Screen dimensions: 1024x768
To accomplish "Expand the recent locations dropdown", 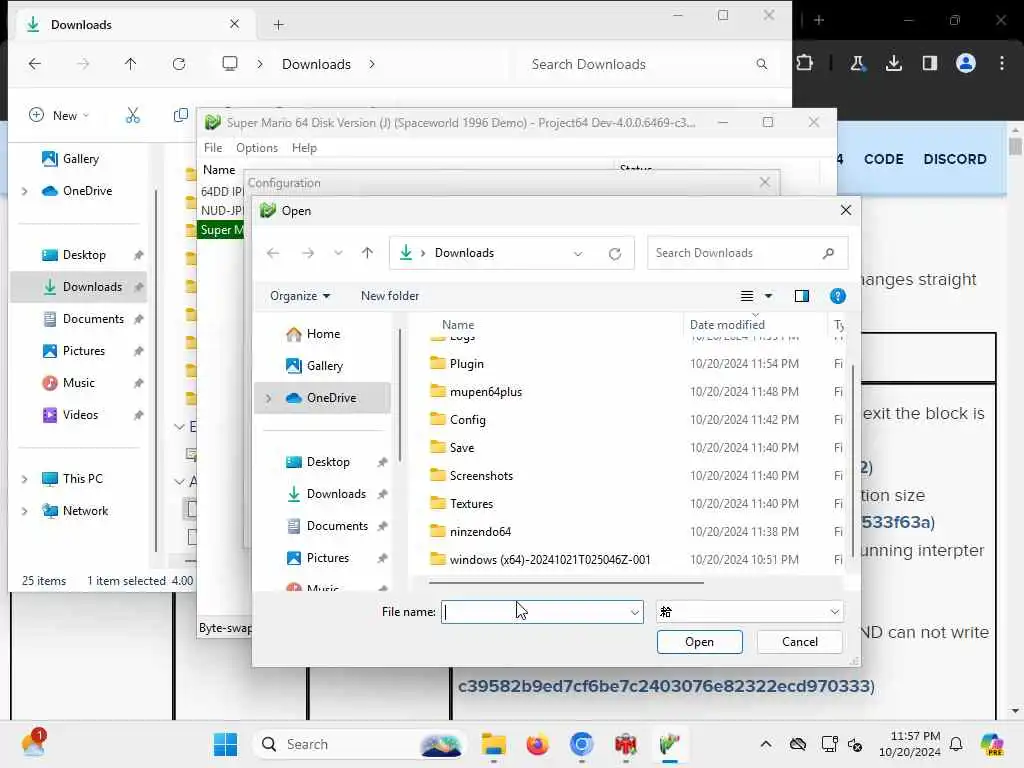I will (x=338, y=253).
